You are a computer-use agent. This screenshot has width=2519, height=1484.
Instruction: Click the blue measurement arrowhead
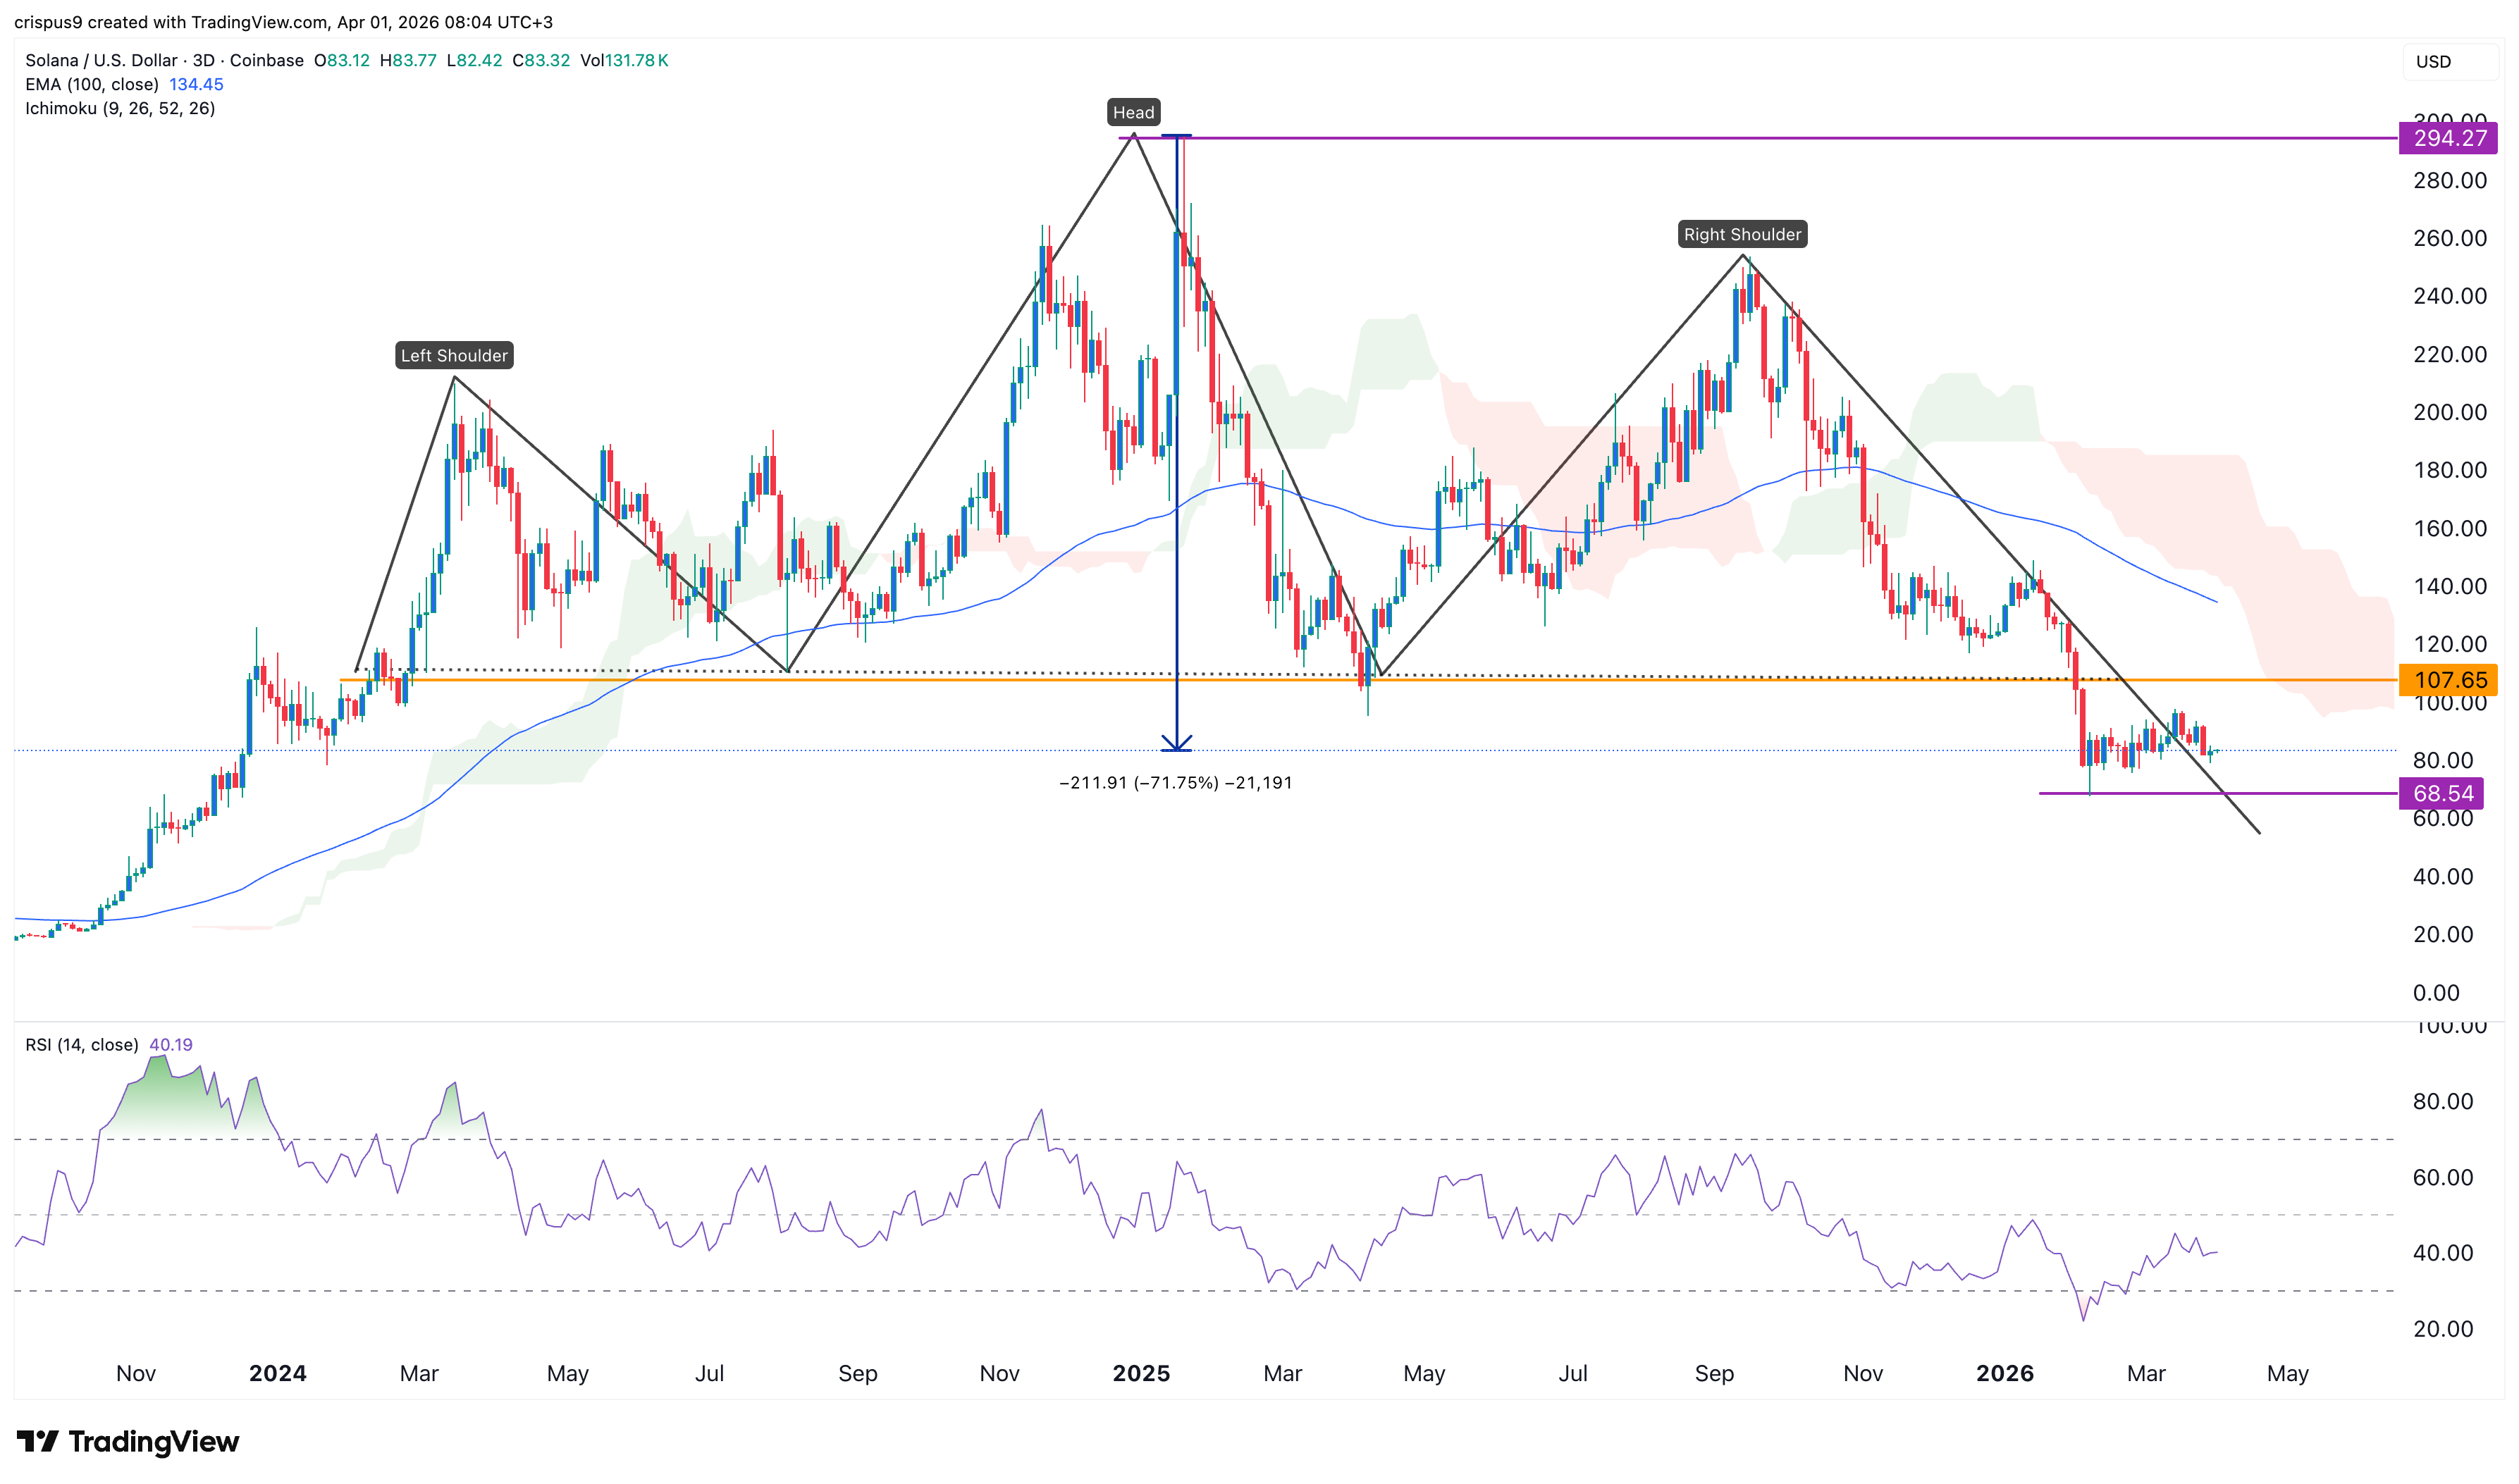1176,744
